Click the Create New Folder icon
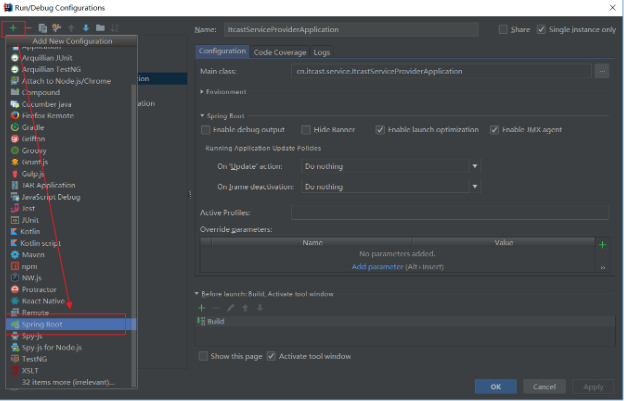The height and width of the screenshot is (401, 626). (100, 28)
